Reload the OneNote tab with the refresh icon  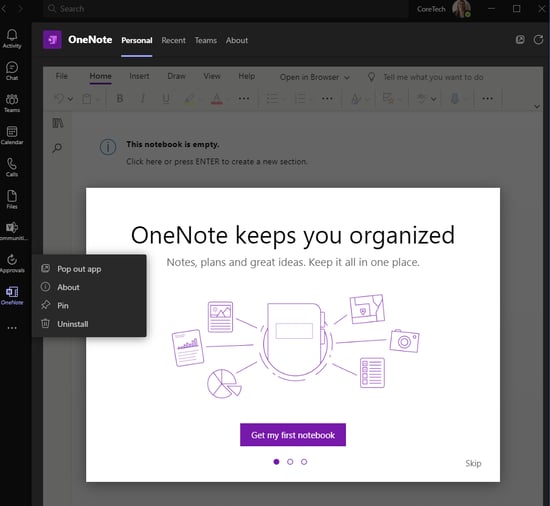(538, 40)
